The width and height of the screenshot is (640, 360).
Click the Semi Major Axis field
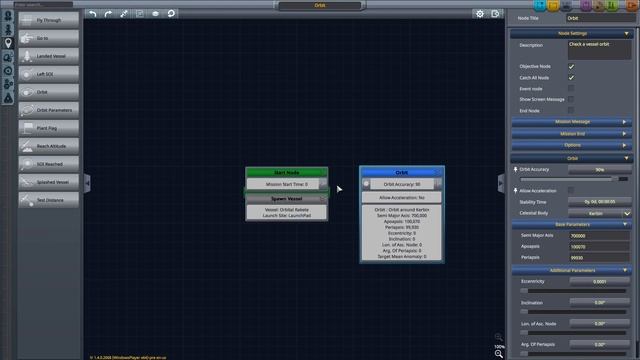pos(600,236)
